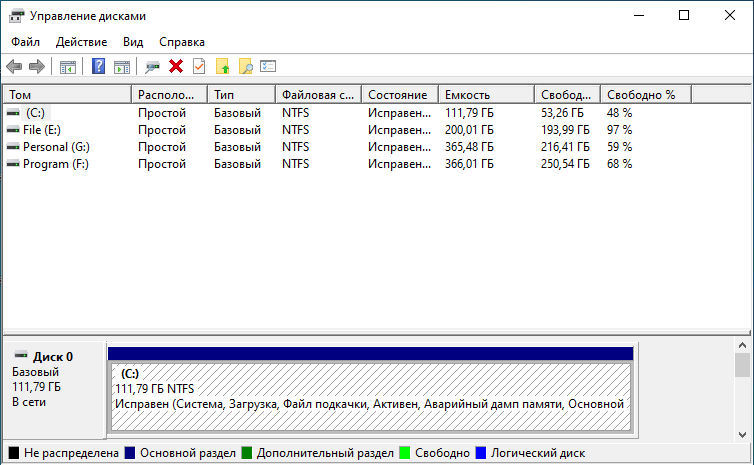
Task: Click the Back arrow in toolbar
Action: click(x=14, y=66)
